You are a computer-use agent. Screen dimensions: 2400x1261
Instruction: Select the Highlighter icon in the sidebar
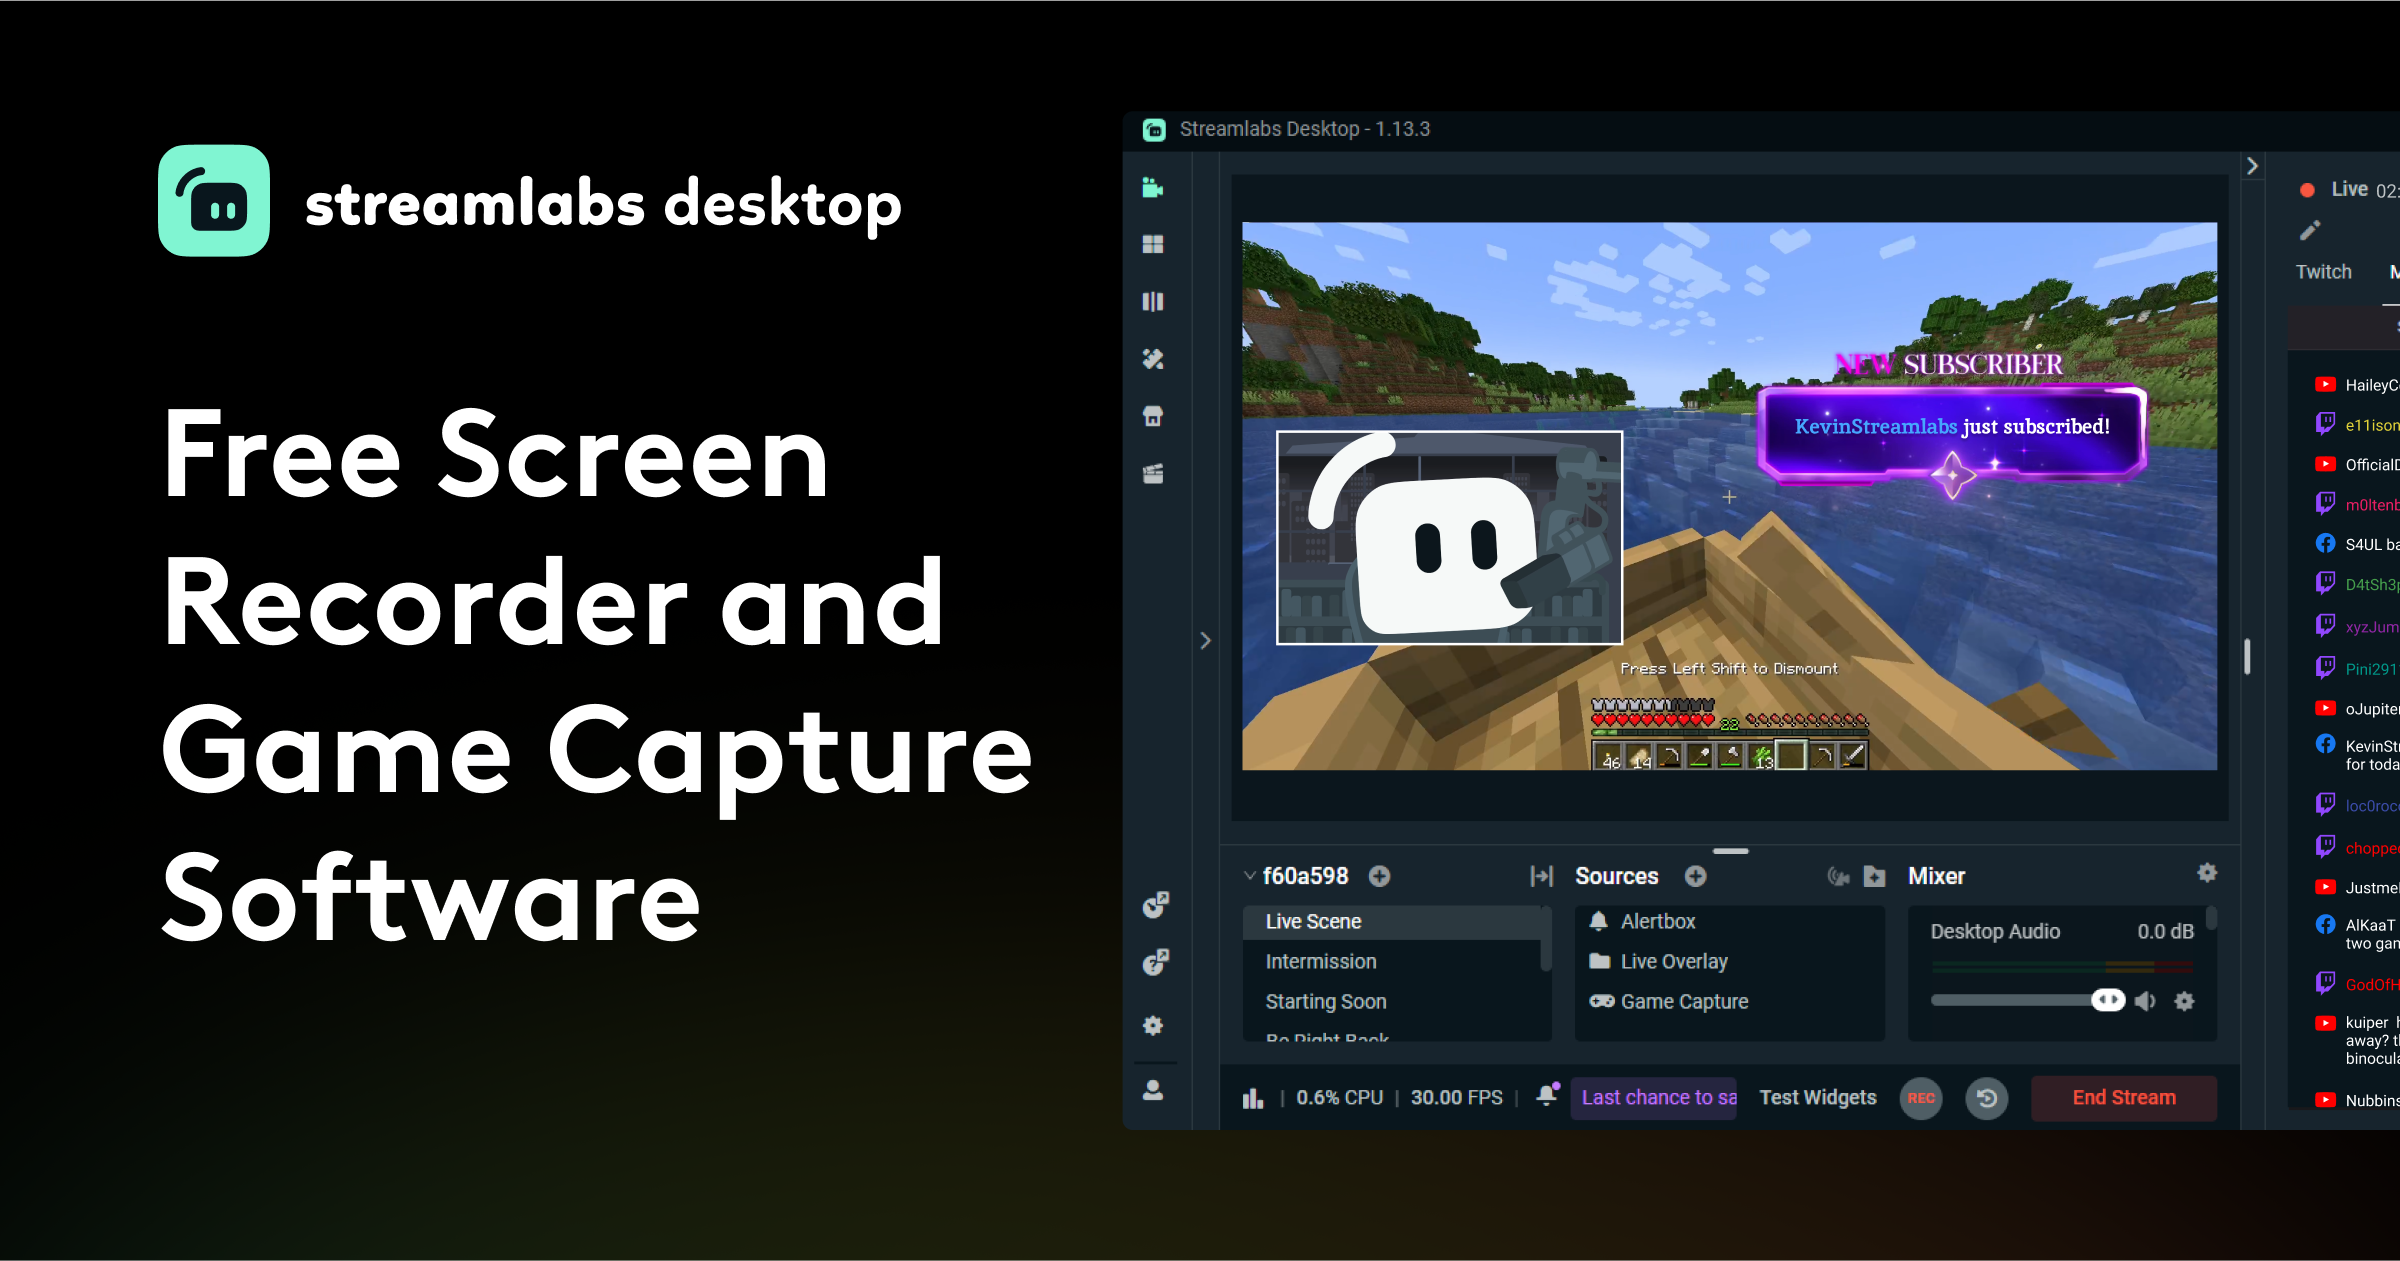1153,475
